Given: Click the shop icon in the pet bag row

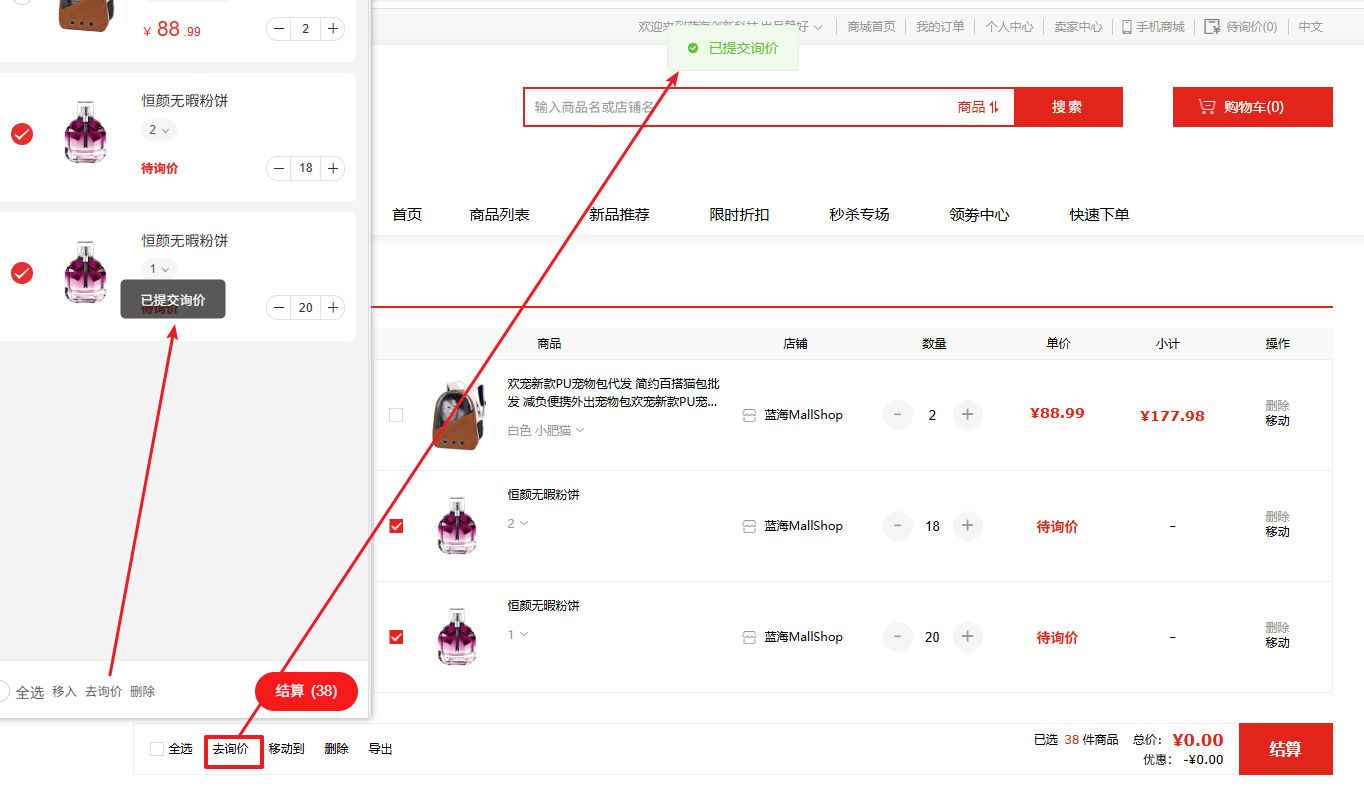Looking at the screenshot, I should tap(749, 415).
